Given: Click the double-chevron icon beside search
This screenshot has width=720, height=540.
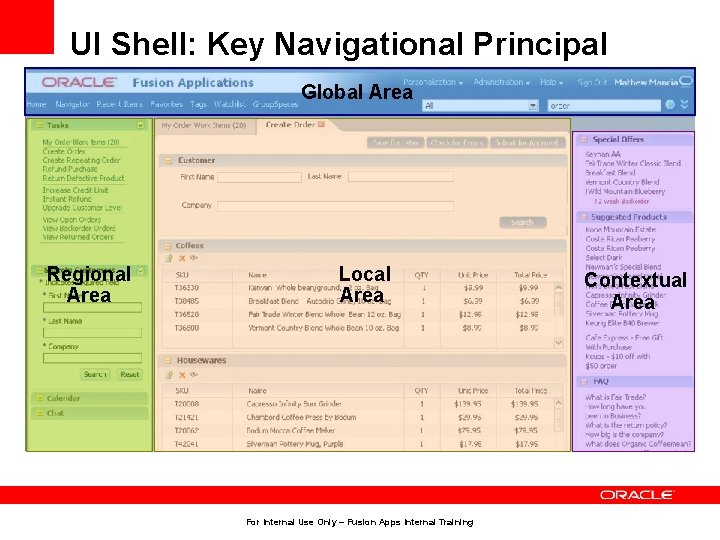Looking at the screenshot, I should (x=684, y=104).
